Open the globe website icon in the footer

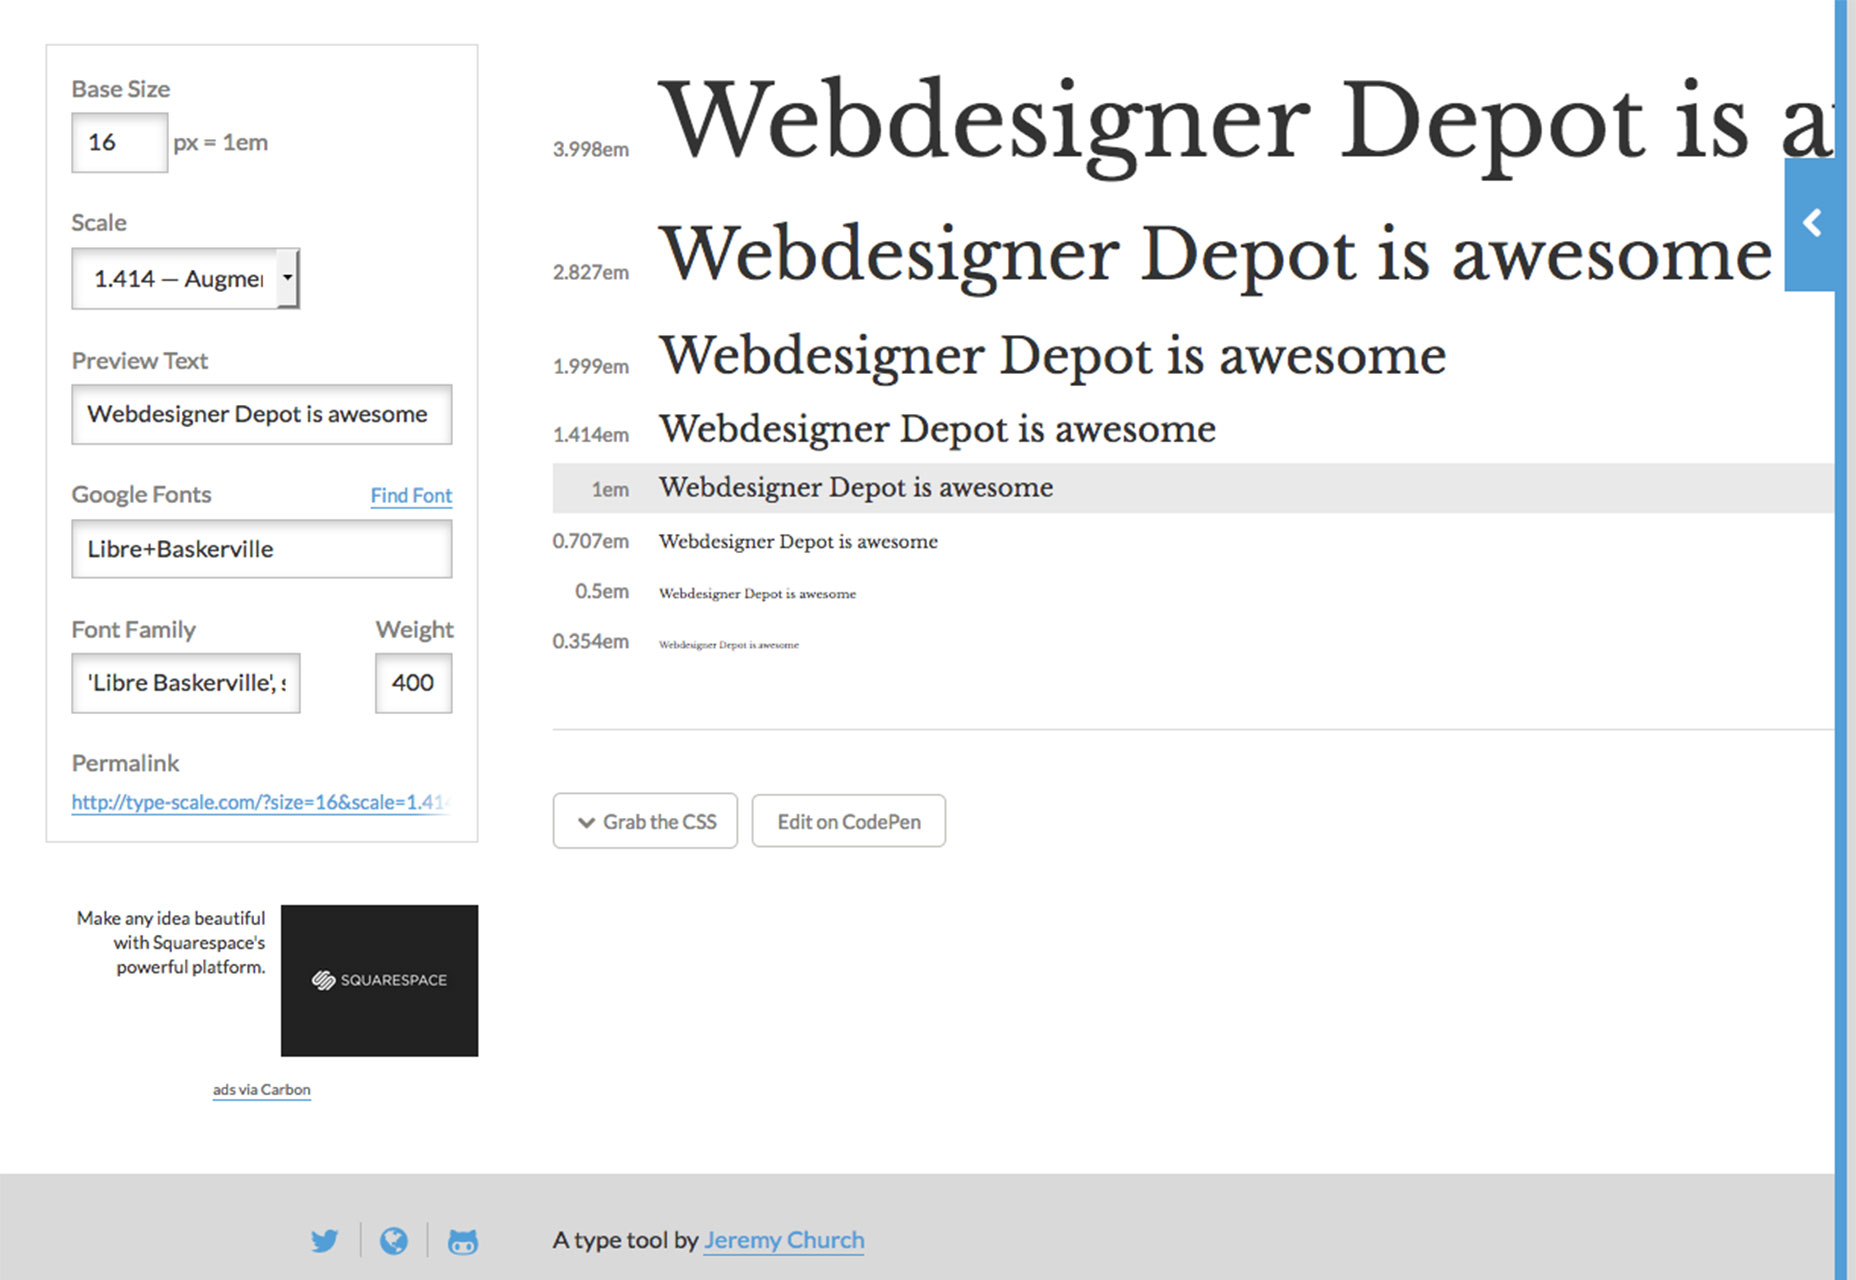click(394, 1241)
